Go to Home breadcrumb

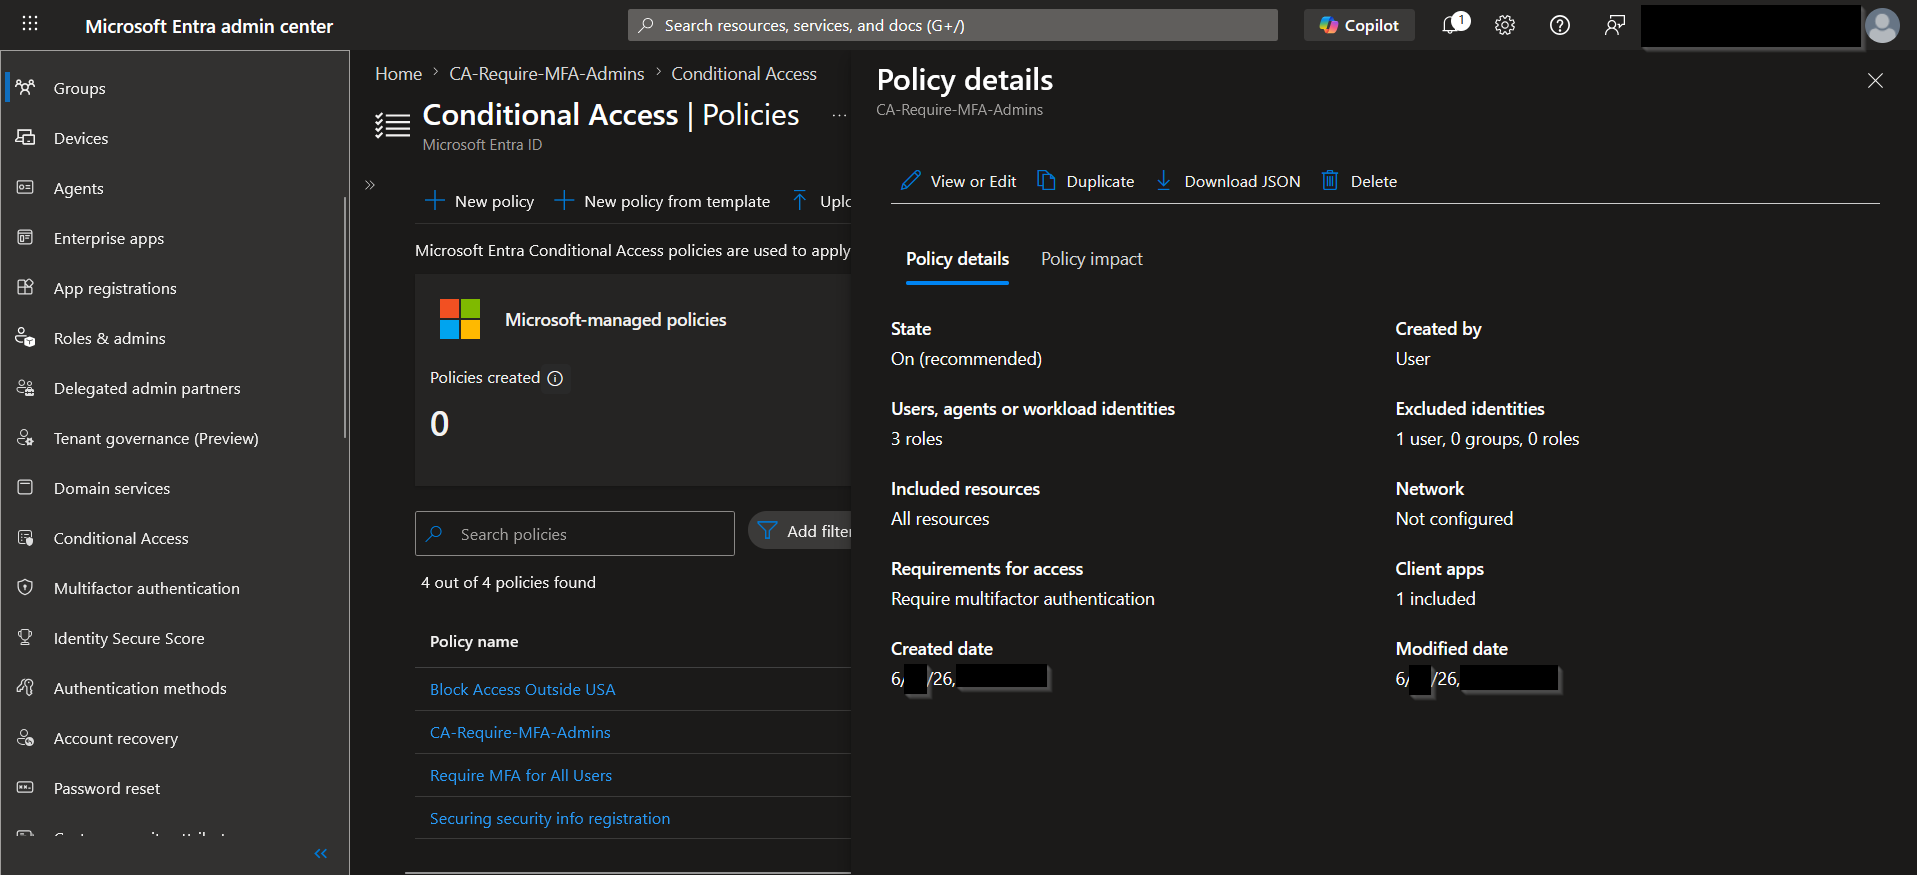tap(398, 74)
